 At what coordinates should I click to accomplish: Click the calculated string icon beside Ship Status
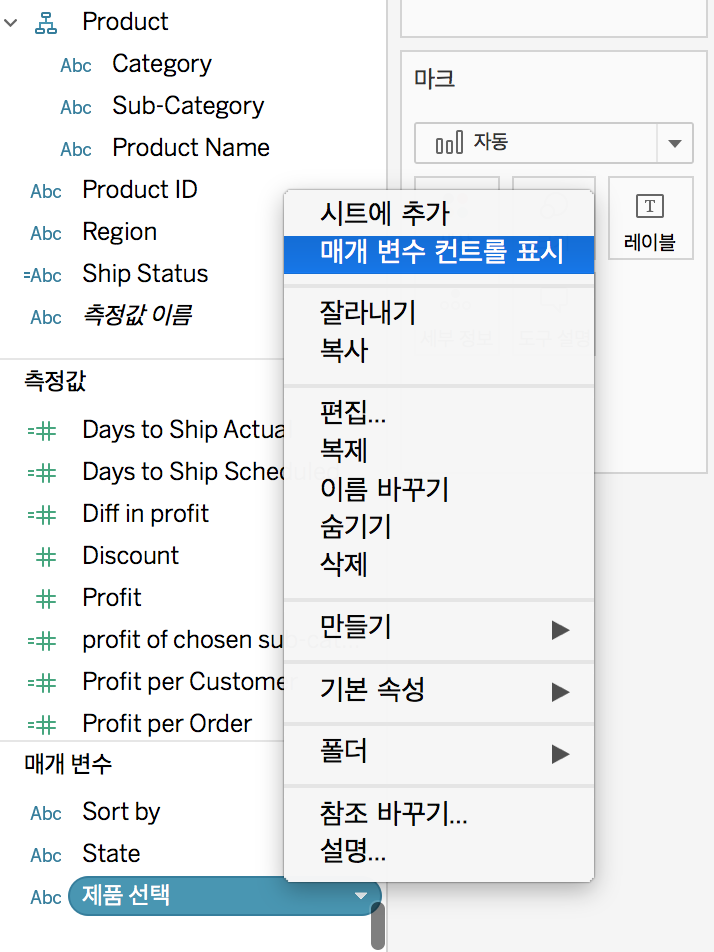coord(42,275)
